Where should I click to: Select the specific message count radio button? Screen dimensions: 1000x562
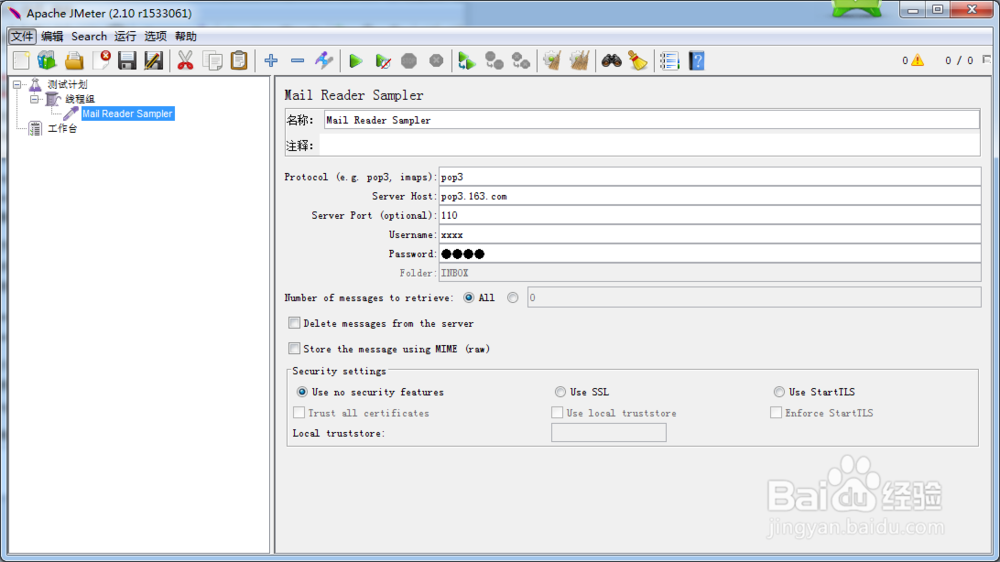(x=513, y=297)
